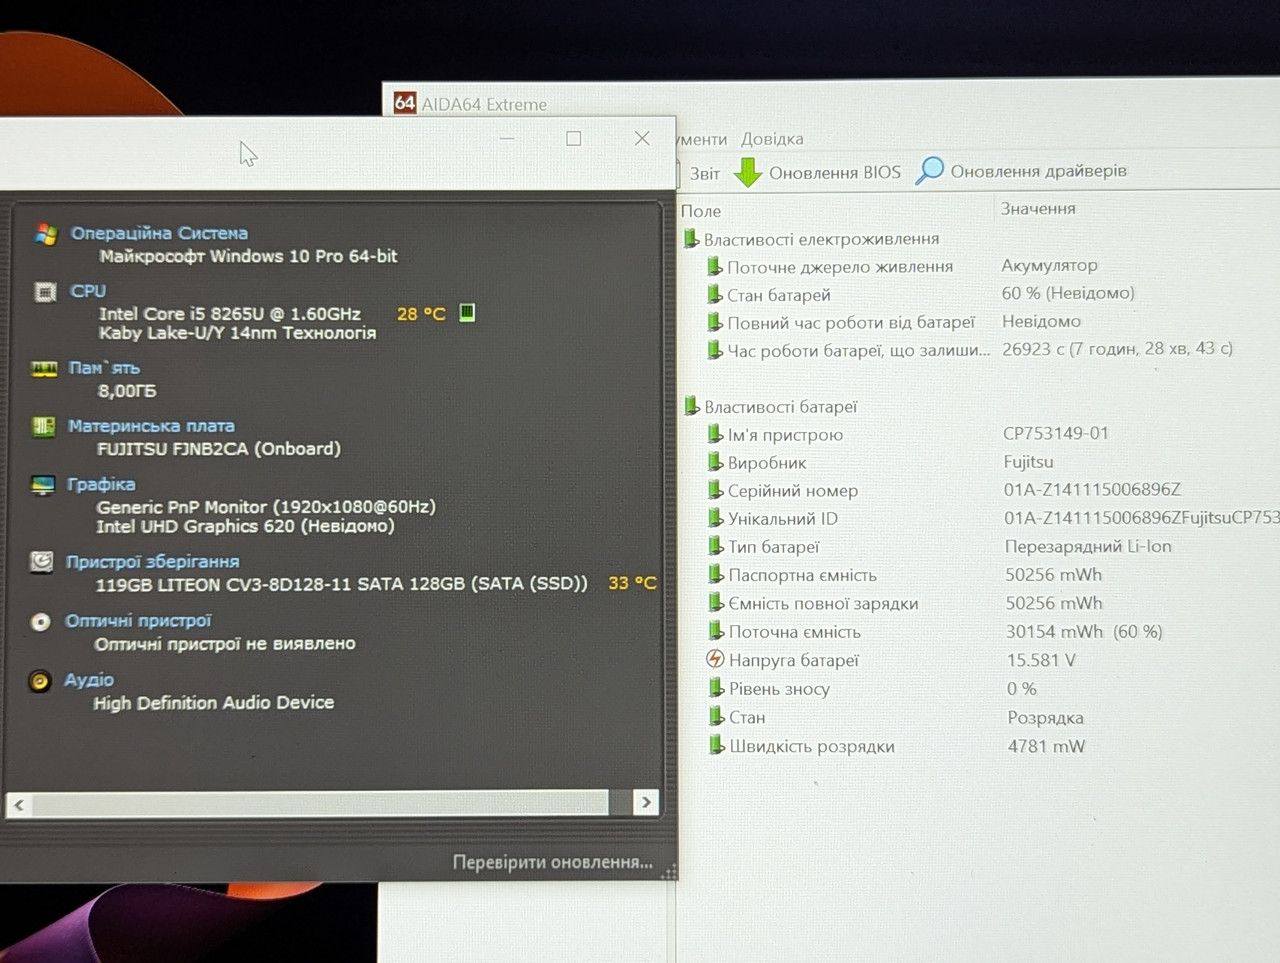This screenshot has height=963, width=1280.
Task: Click the AIDA64 logo in the title bar
Action: [405, 102]
